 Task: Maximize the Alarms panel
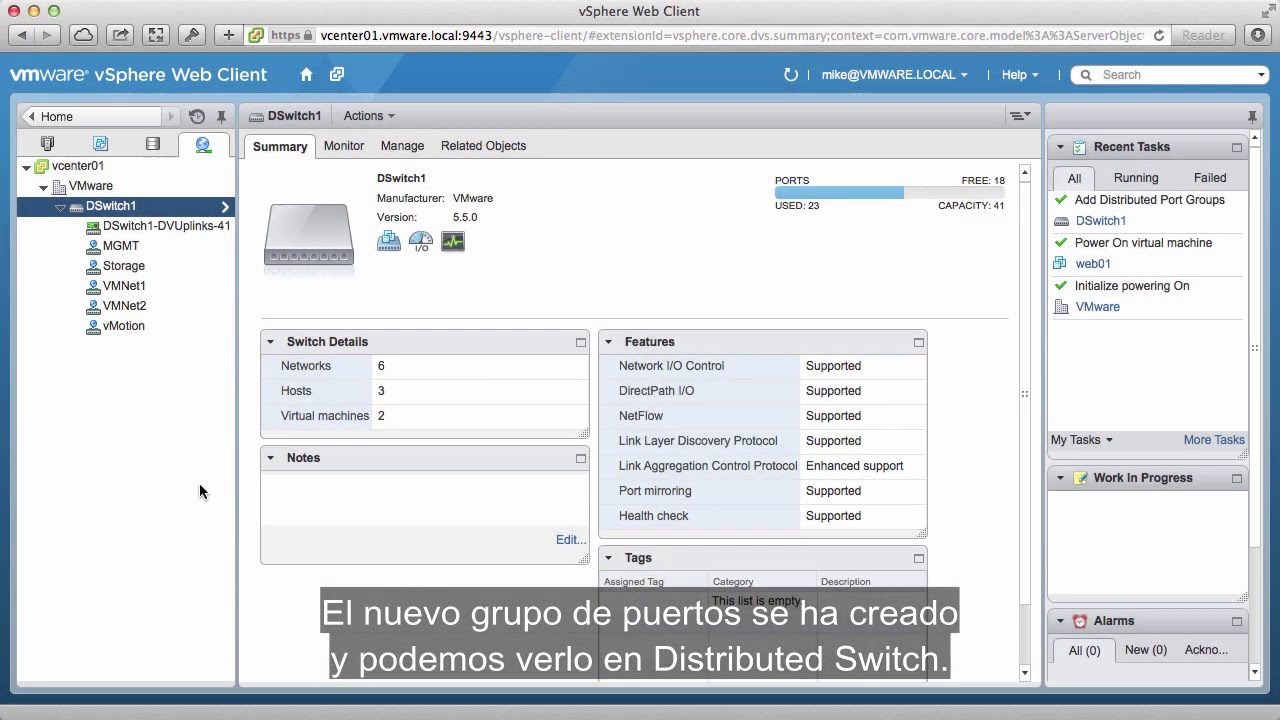coord(1237,621)
